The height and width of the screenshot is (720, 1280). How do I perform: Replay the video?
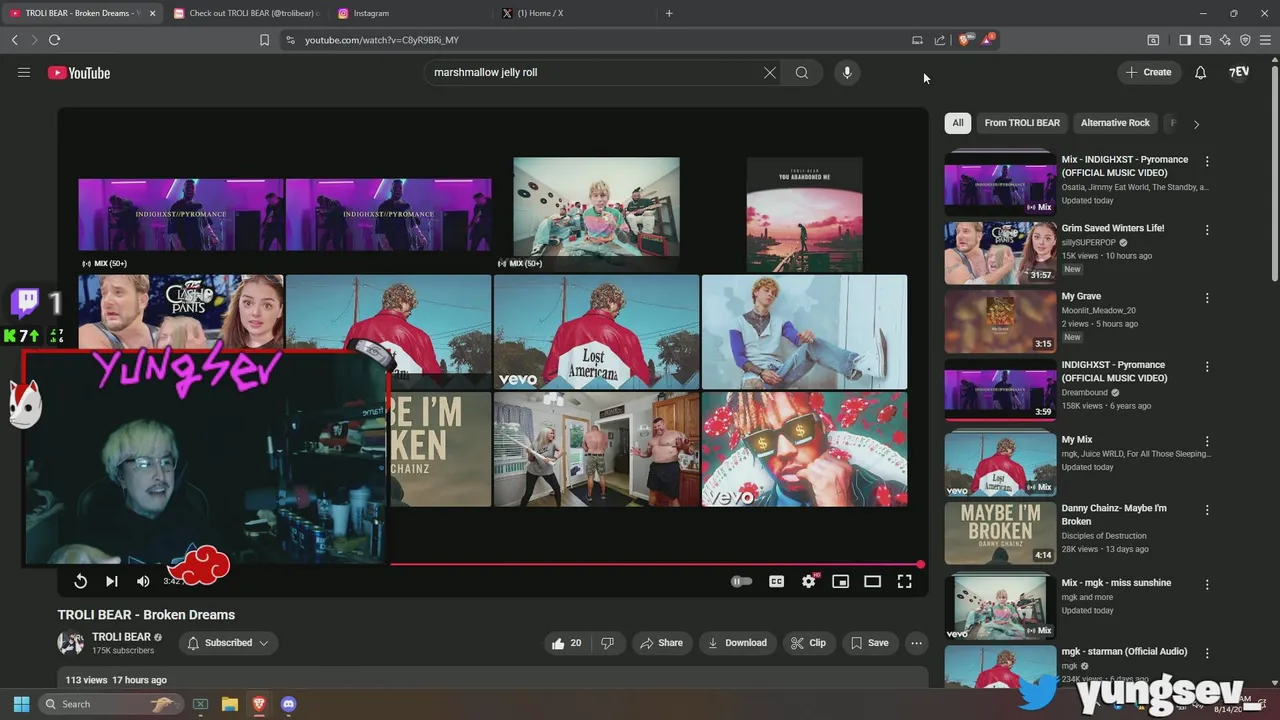81,581
